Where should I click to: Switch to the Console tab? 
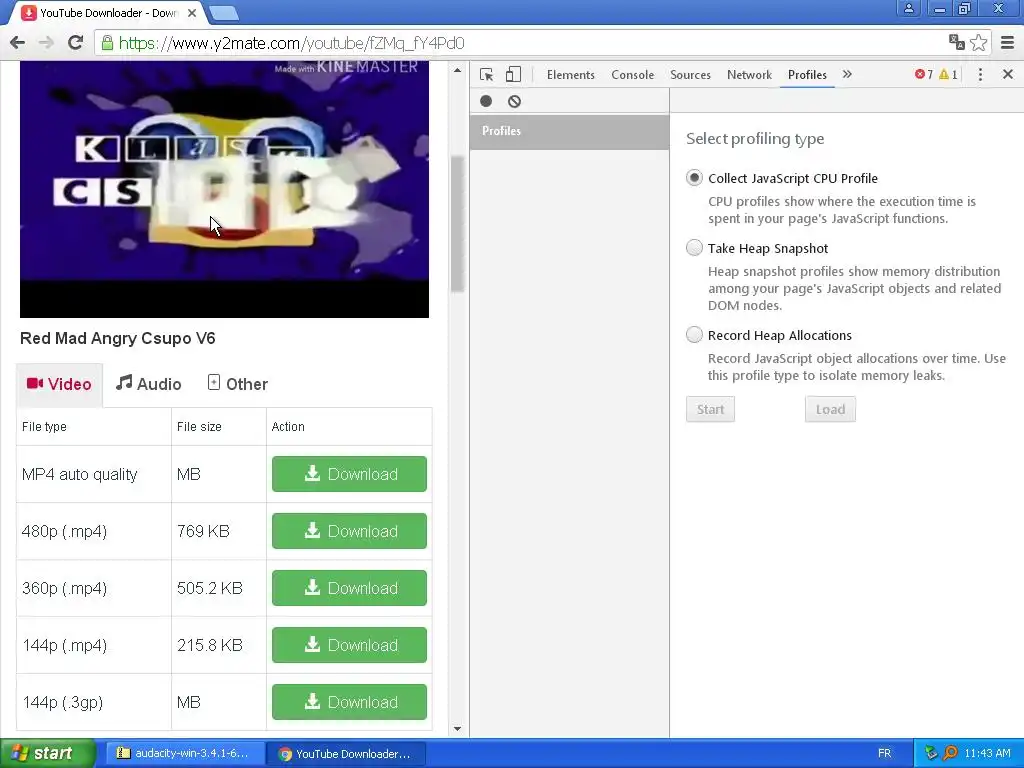coord(632,74)
